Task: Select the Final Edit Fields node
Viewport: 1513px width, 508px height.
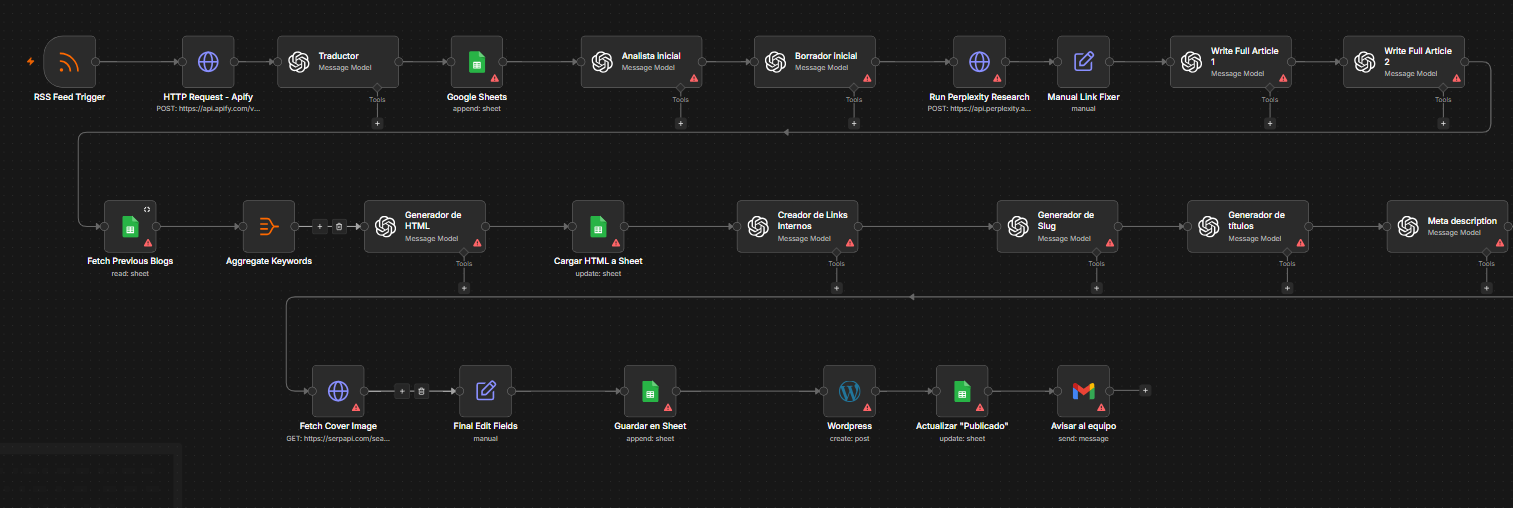Action: click(485, 390)
